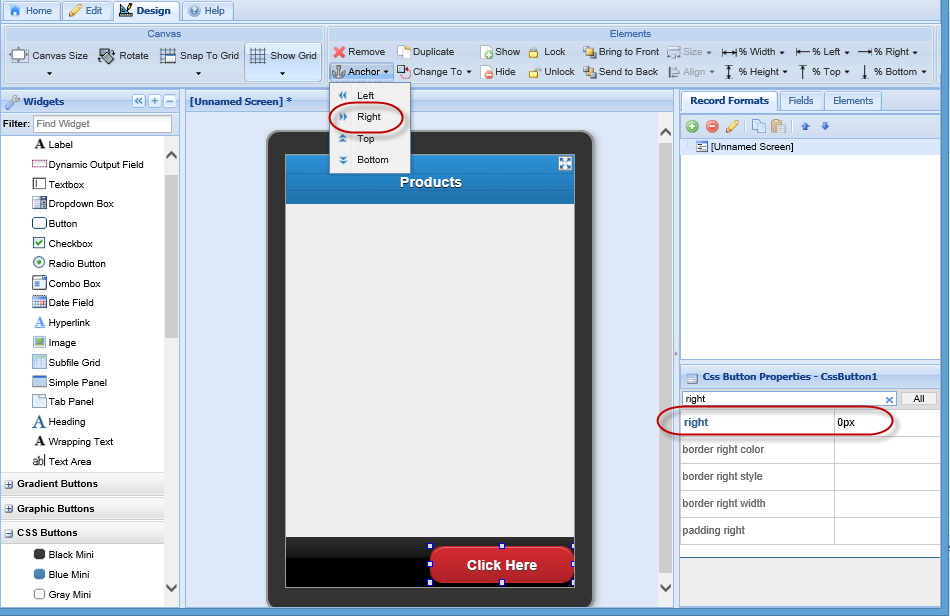950x616 pixels.
Task: Clear the property filter with X icon
Action: click(889, 400)
